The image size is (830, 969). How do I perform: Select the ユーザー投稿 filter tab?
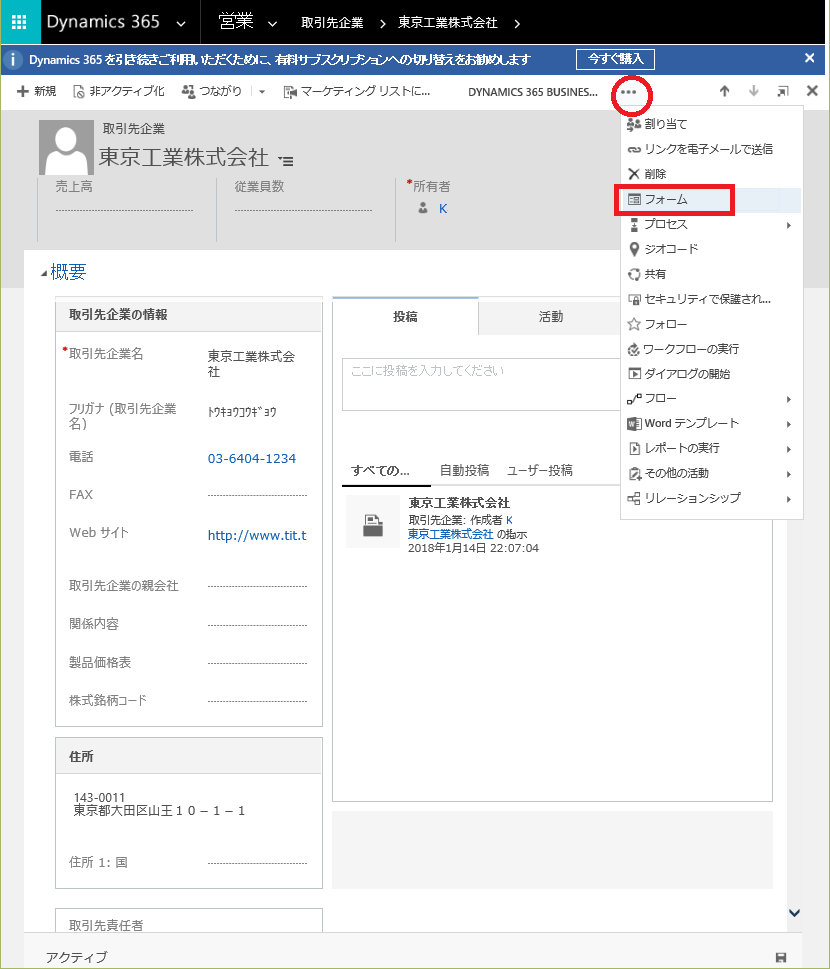pyautogui.click(x=540, y=471)
